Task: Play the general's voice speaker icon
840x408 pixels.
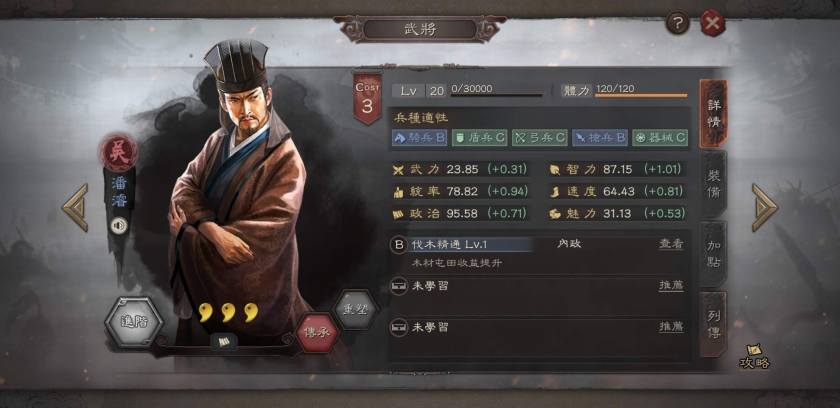Action: tap(118, 225)
